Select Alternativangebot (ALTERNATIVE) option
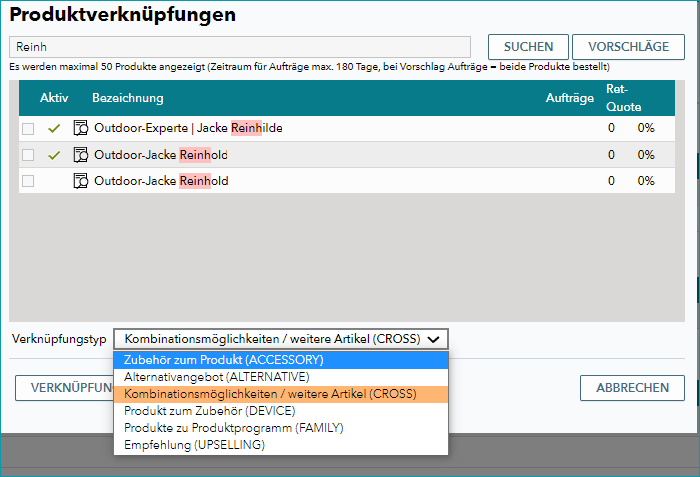700x477 pixels. (281, 377)
